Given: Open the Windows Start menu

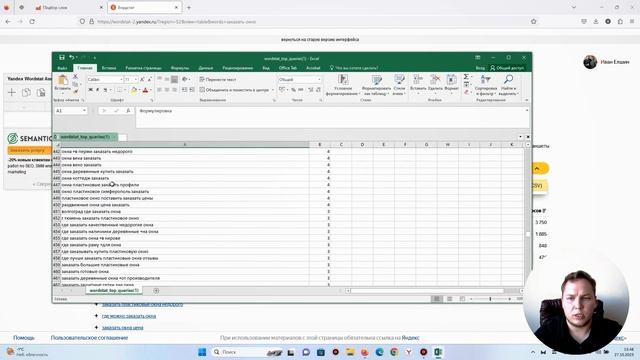Looking at the screenshot, I should click(x=202, y=352).
